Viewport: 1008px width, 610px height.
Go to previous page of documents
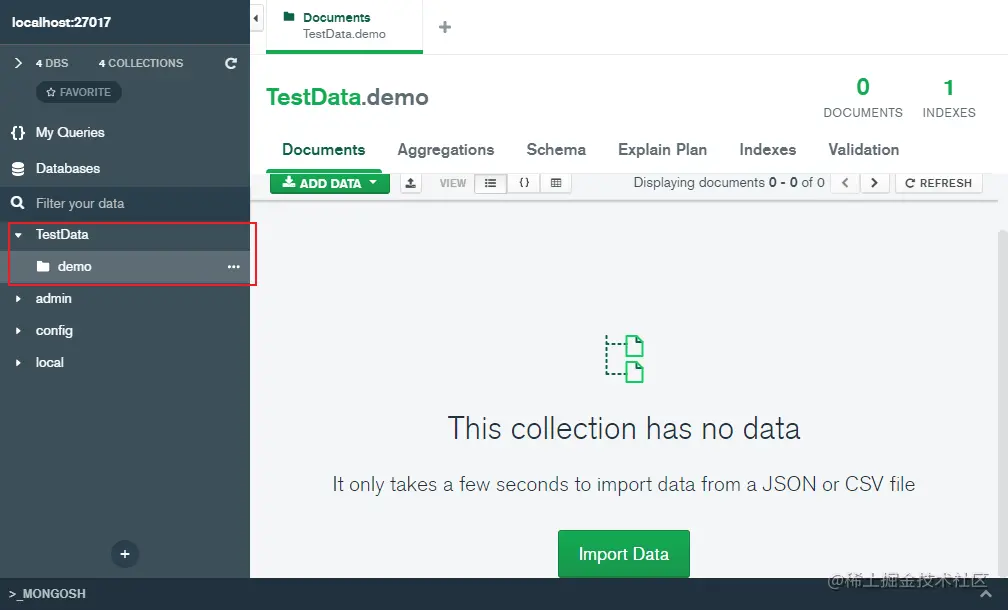tap(845, 183)
